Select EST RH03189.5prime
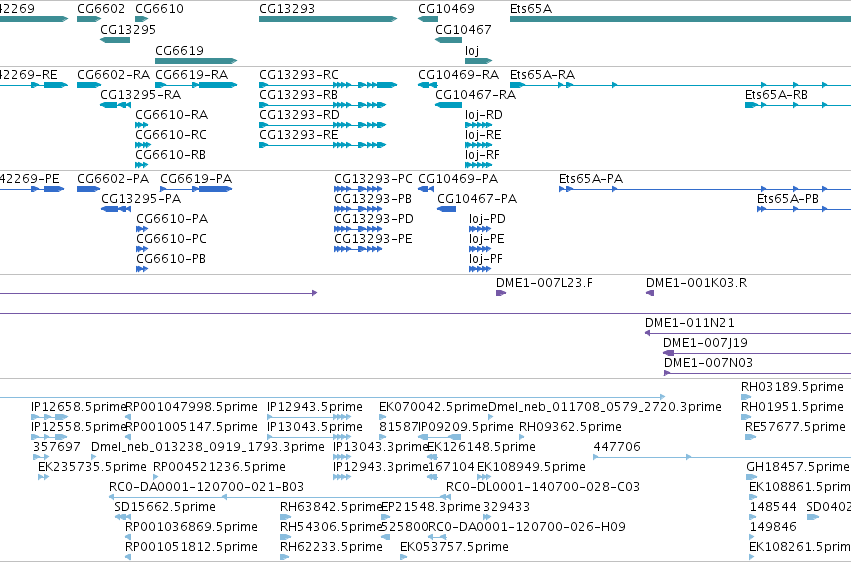This screenshot has width=851, height=562. (x=746, y=398)
